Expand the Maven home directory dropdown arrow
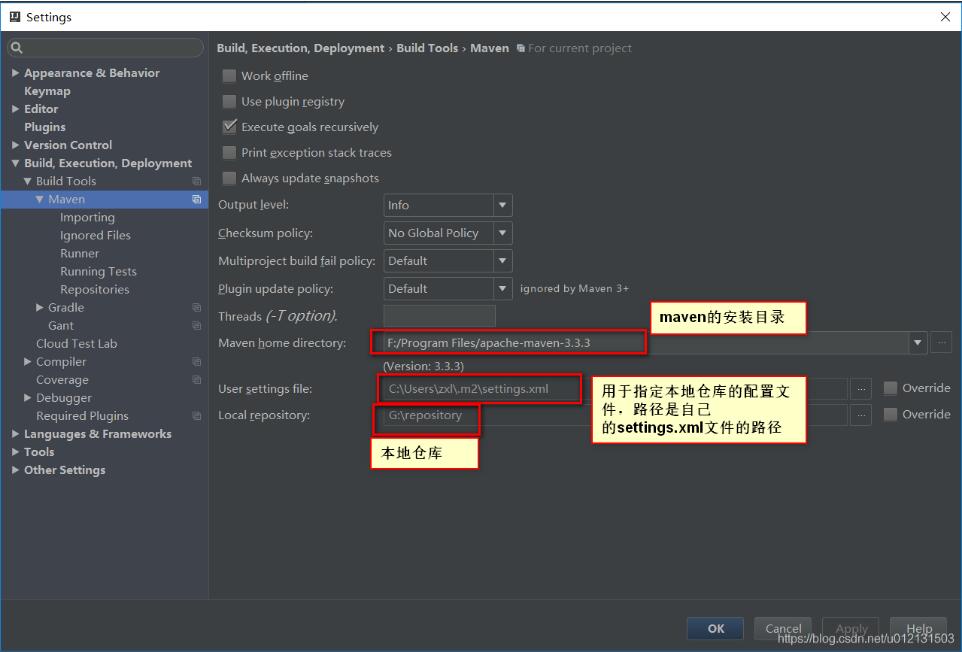This screenshot has height=652, width=962. [917, 342]
